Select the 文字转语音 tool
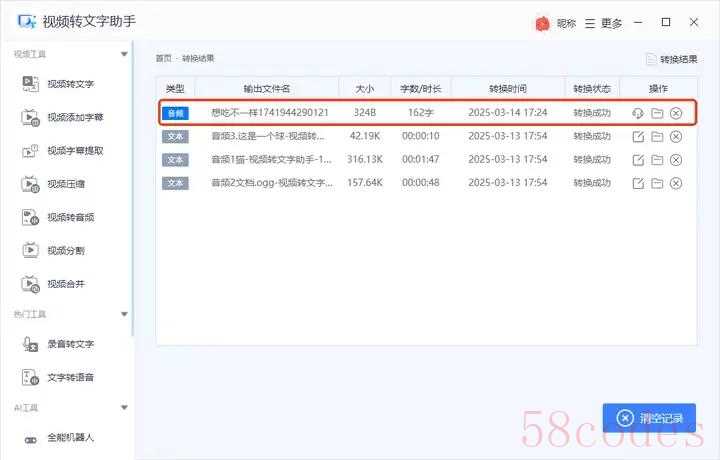This screenshot has height=460, width=720. pyautogui.click(x=70, y=377)
